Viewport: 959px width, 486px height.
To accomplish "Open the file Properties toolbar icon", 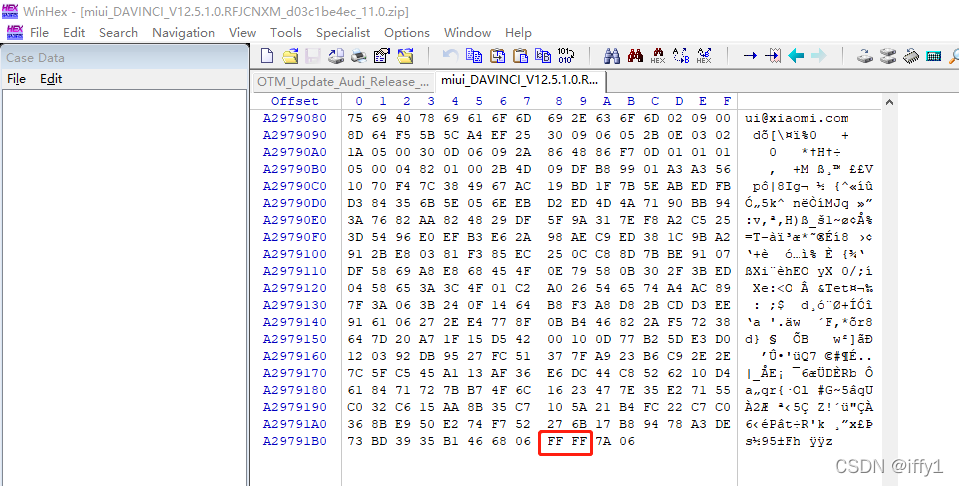I will click(x=382, y=56).
